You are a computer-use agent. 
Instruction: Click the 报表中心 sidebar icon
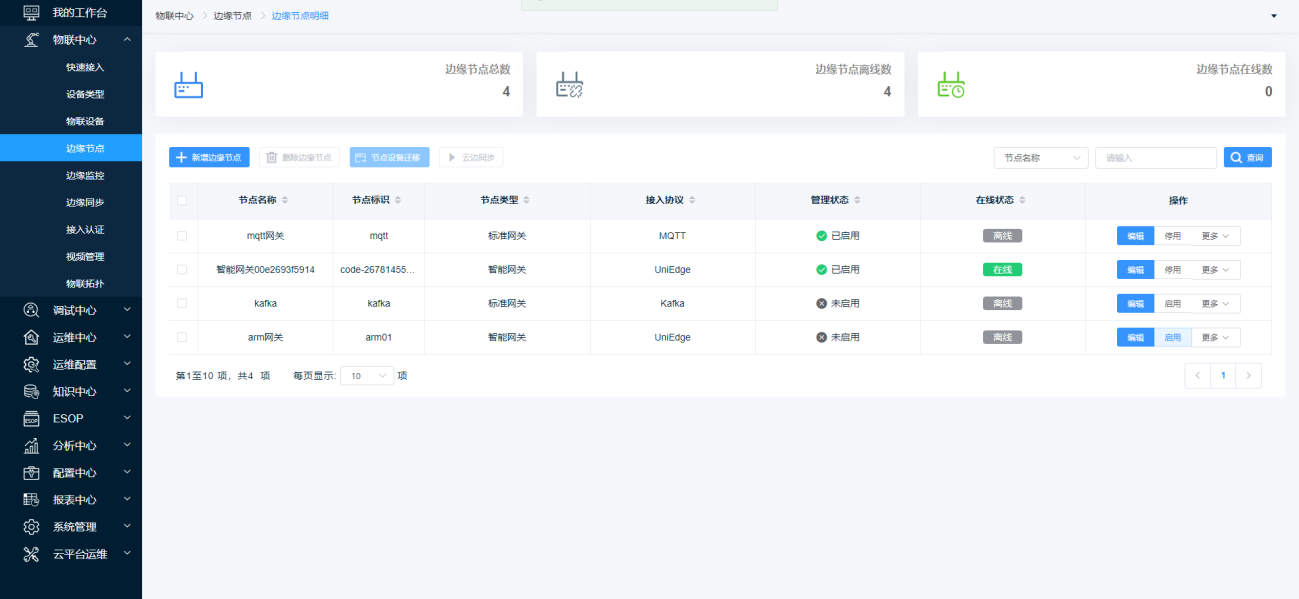point(31,499)
